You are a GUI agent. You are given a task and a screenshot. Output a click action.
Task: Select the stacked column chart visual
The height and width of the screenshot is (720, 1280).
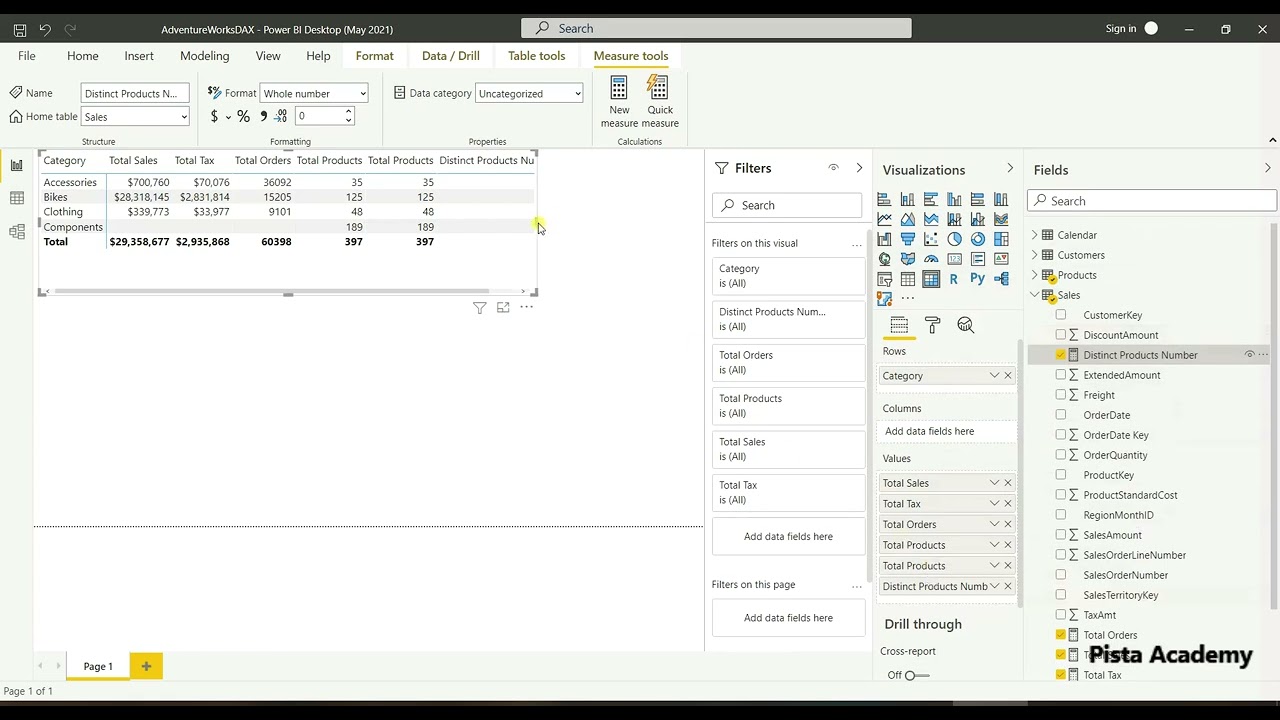[907, 199]
